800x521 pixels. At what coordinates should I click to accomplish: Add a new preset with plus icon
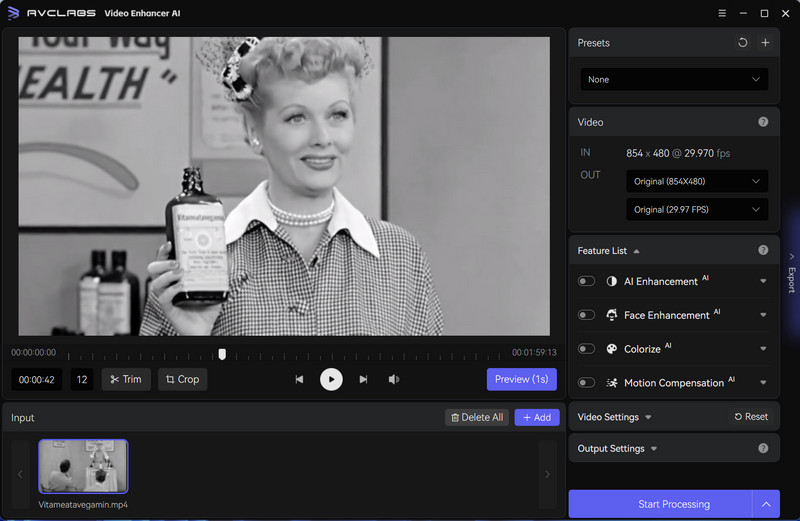pyautogui.click(x=765, y=43)
